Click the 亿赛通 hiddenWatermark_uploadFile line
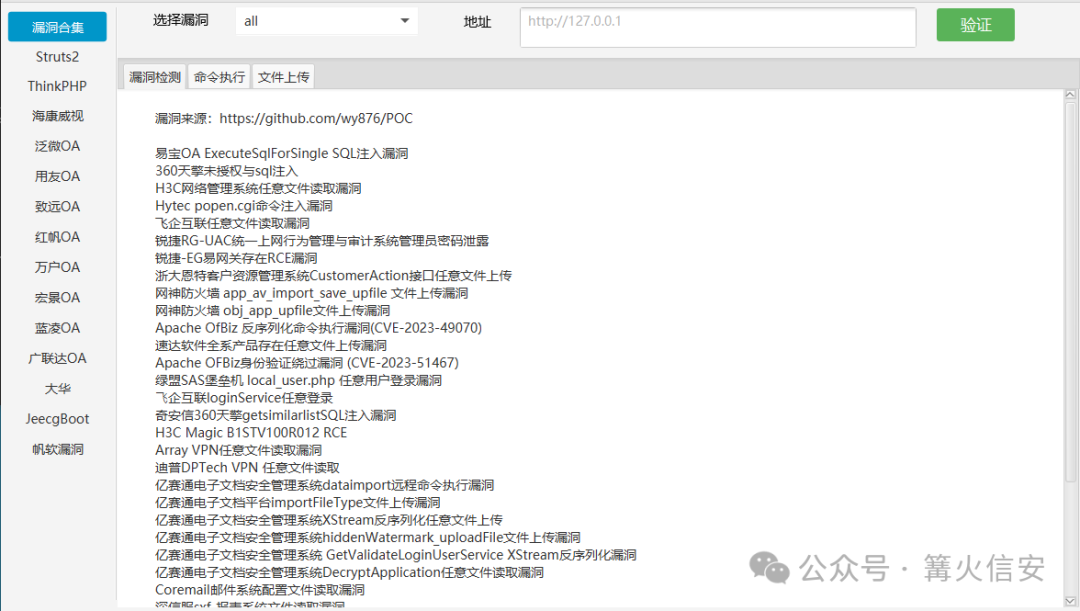 click(368, 537)
